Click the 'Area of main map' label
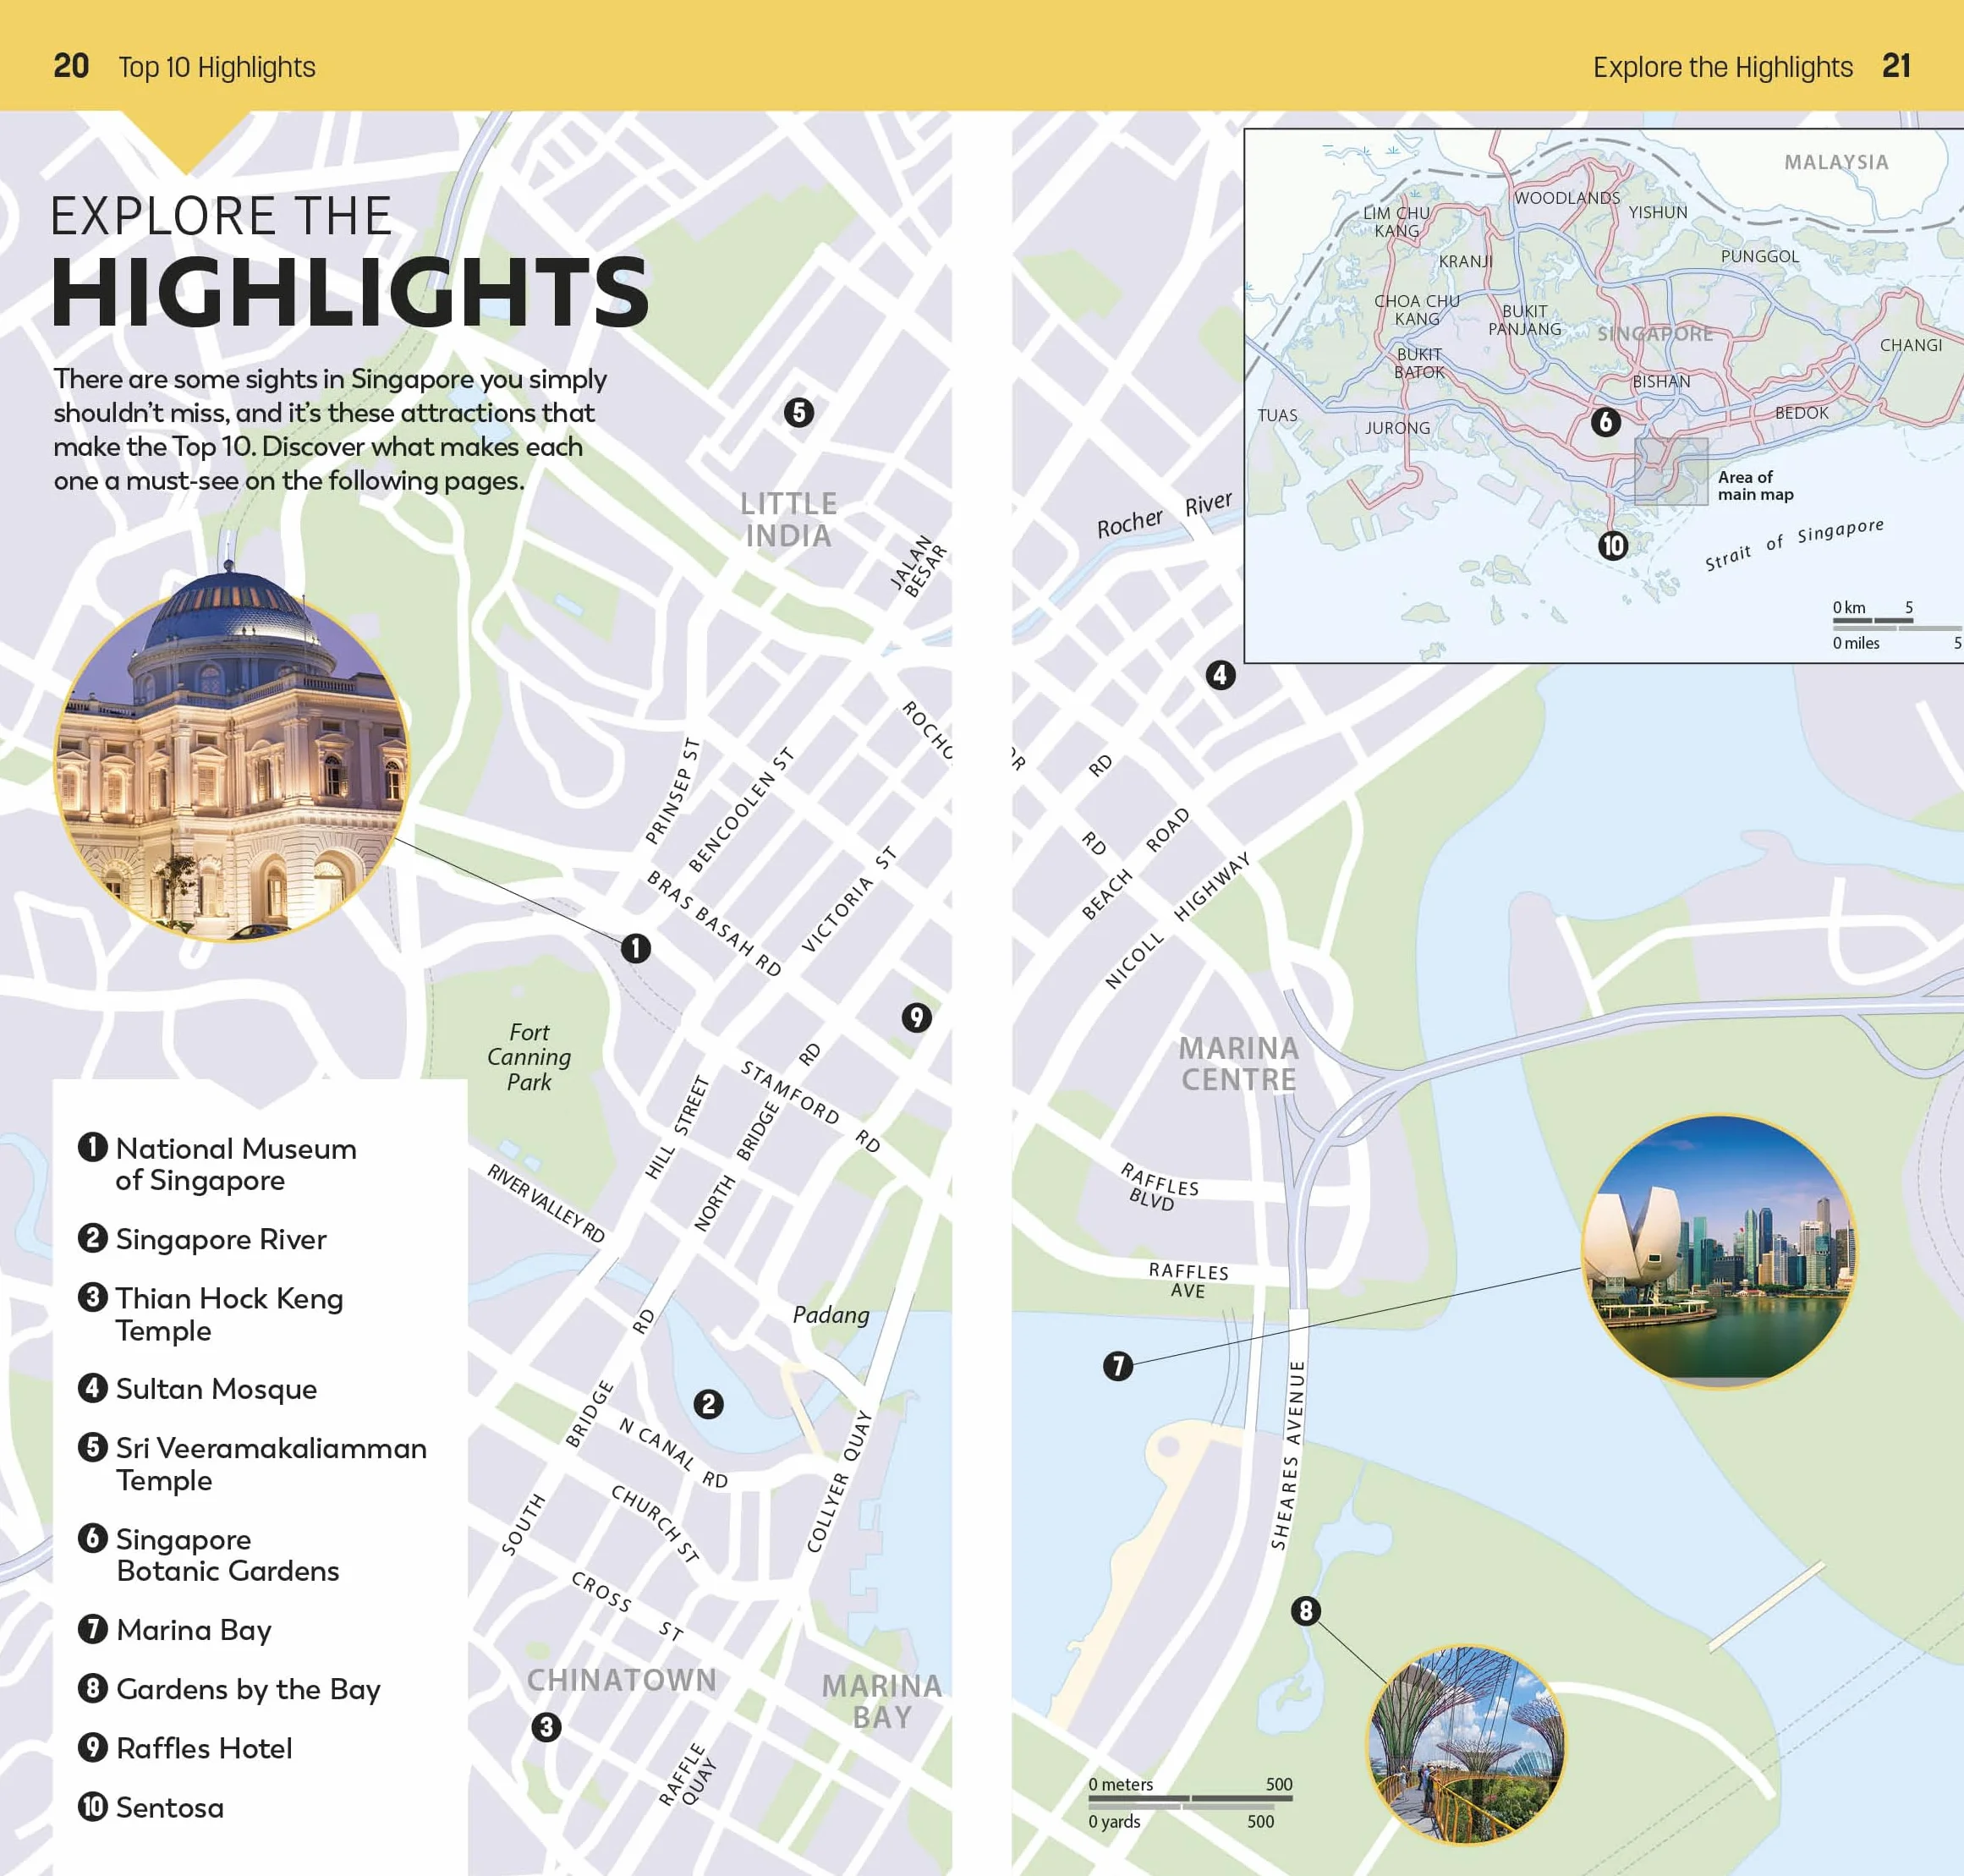 pyautogui.click(x=1755, y=485)
